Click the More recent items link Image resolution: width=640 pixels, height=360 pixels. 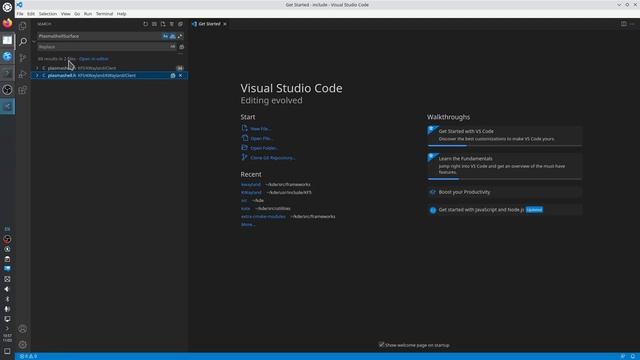[x=248, y=224]
